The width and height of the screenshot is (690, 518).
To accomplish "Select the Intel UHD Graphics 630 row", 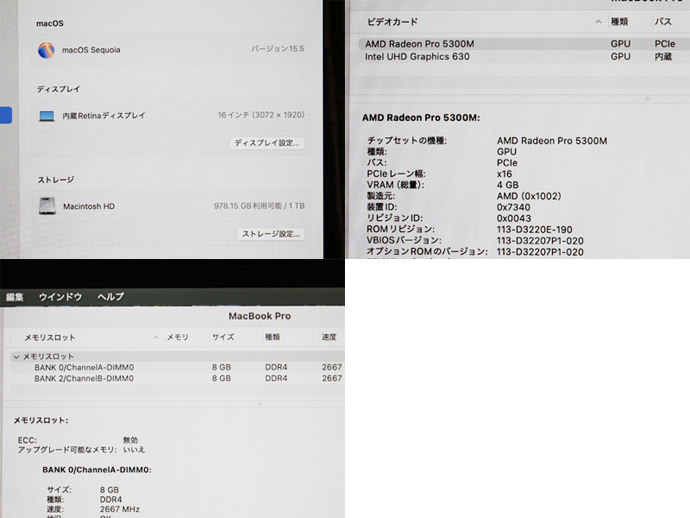I will pyautogui.click(x=524, y=57).
